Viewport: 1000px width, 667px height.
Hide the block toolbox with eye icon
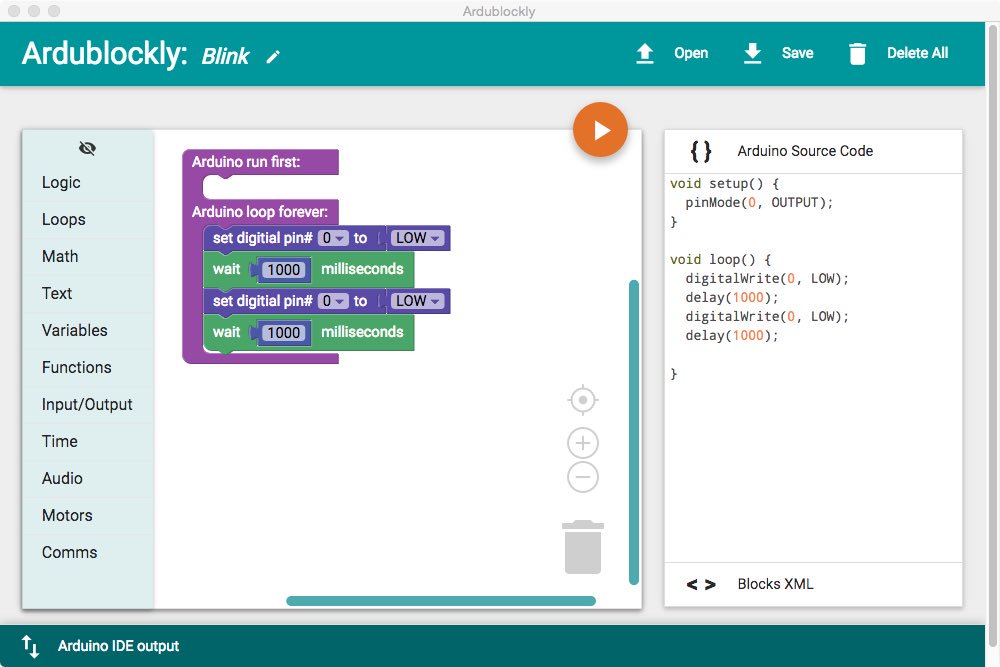(x=87, y=147)
